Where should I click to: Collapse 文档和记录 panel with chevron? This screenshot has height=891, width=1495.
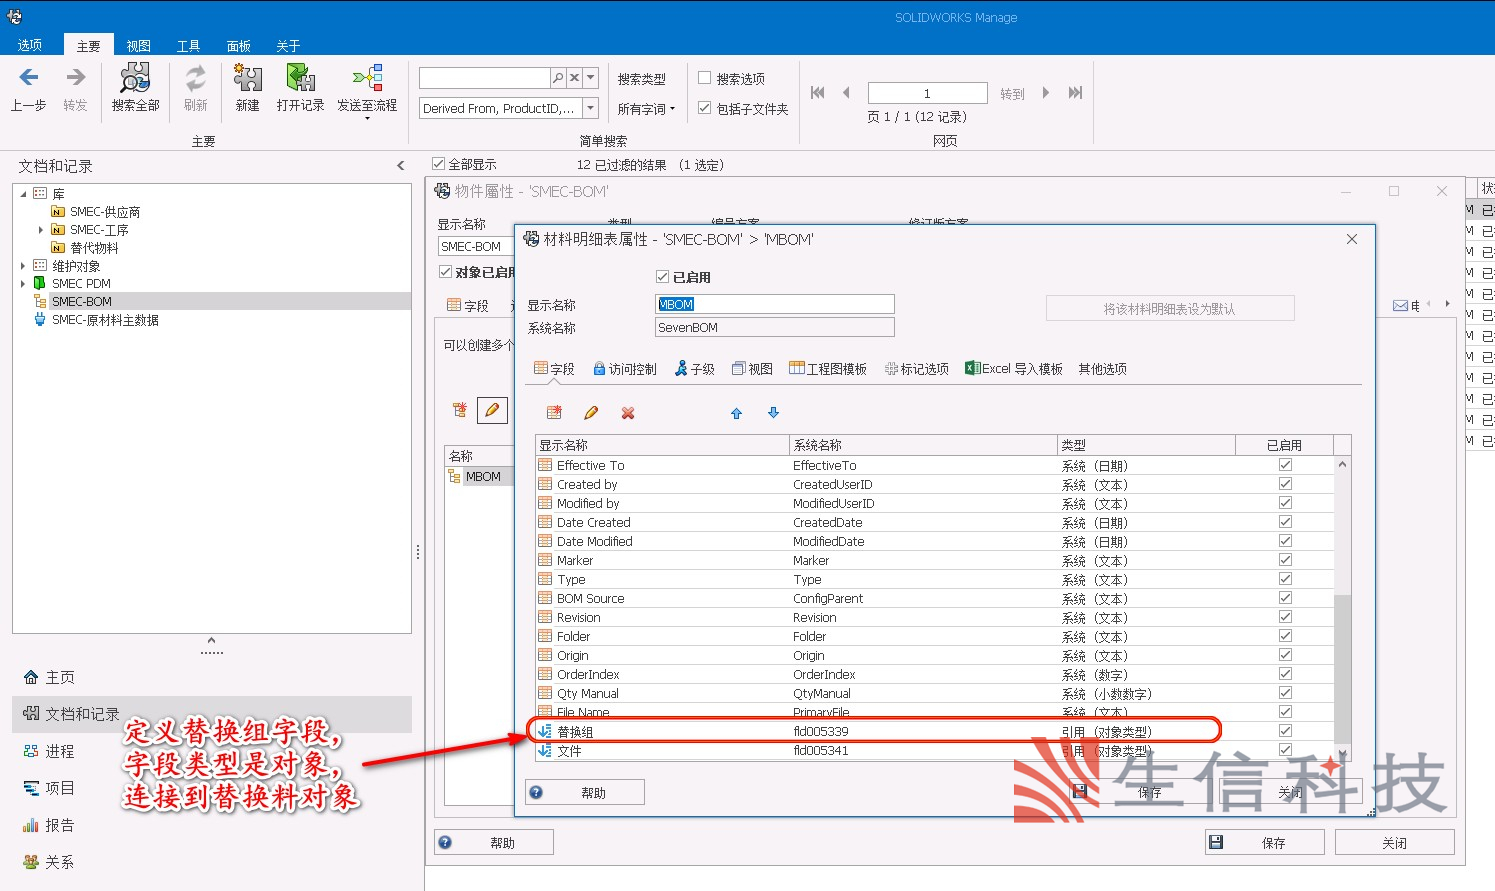401,166
